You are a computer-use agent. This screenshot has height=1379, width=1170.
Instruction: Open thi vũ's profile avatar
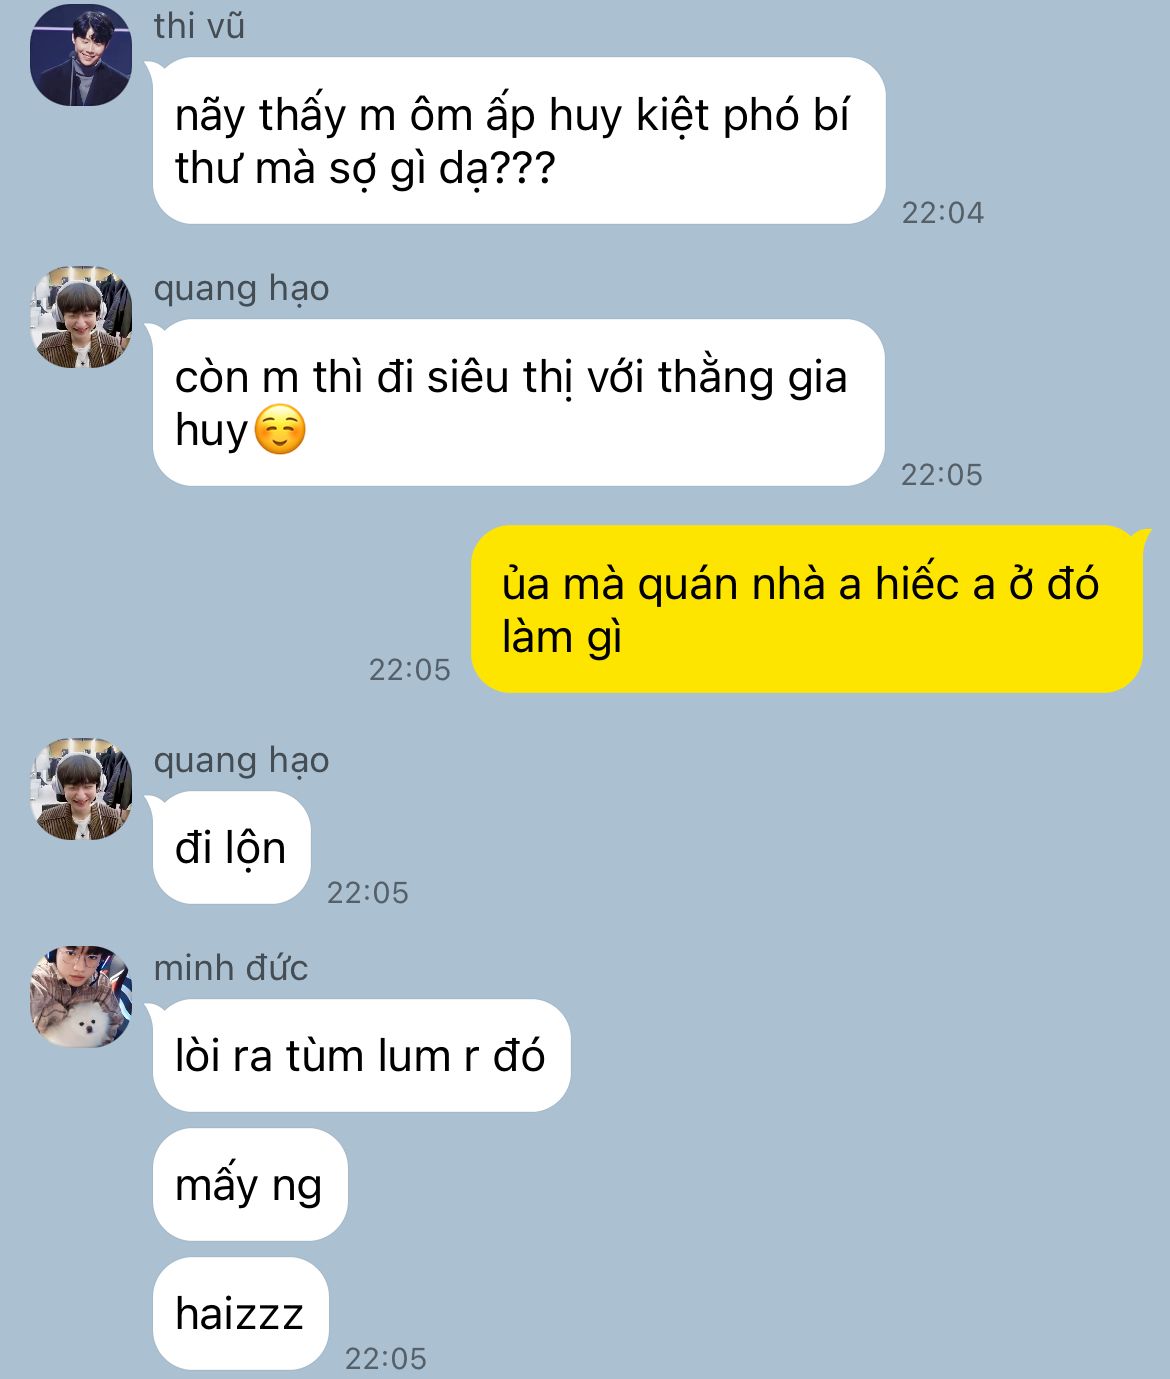pos(81,55)
